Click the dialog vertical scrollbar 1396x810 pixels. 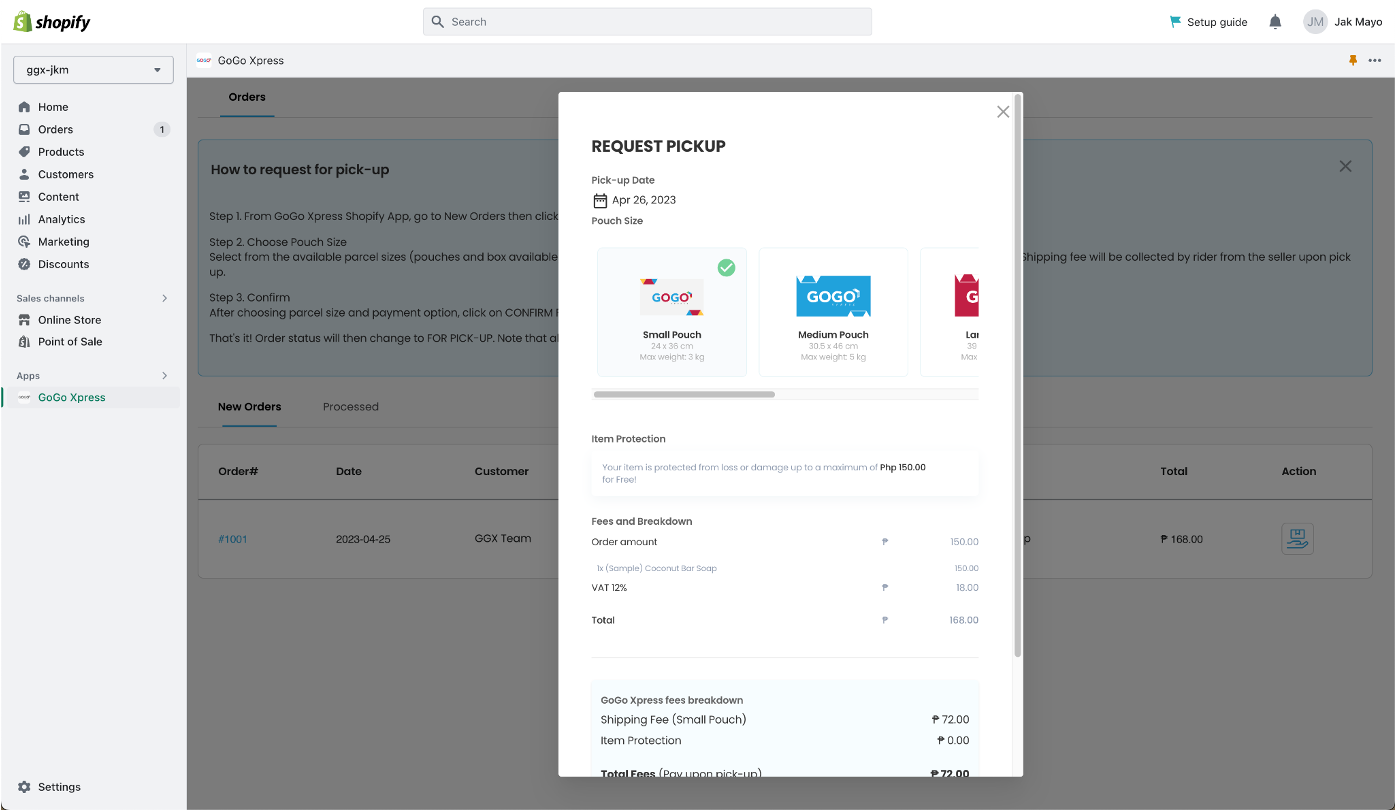coord(1018,375)
